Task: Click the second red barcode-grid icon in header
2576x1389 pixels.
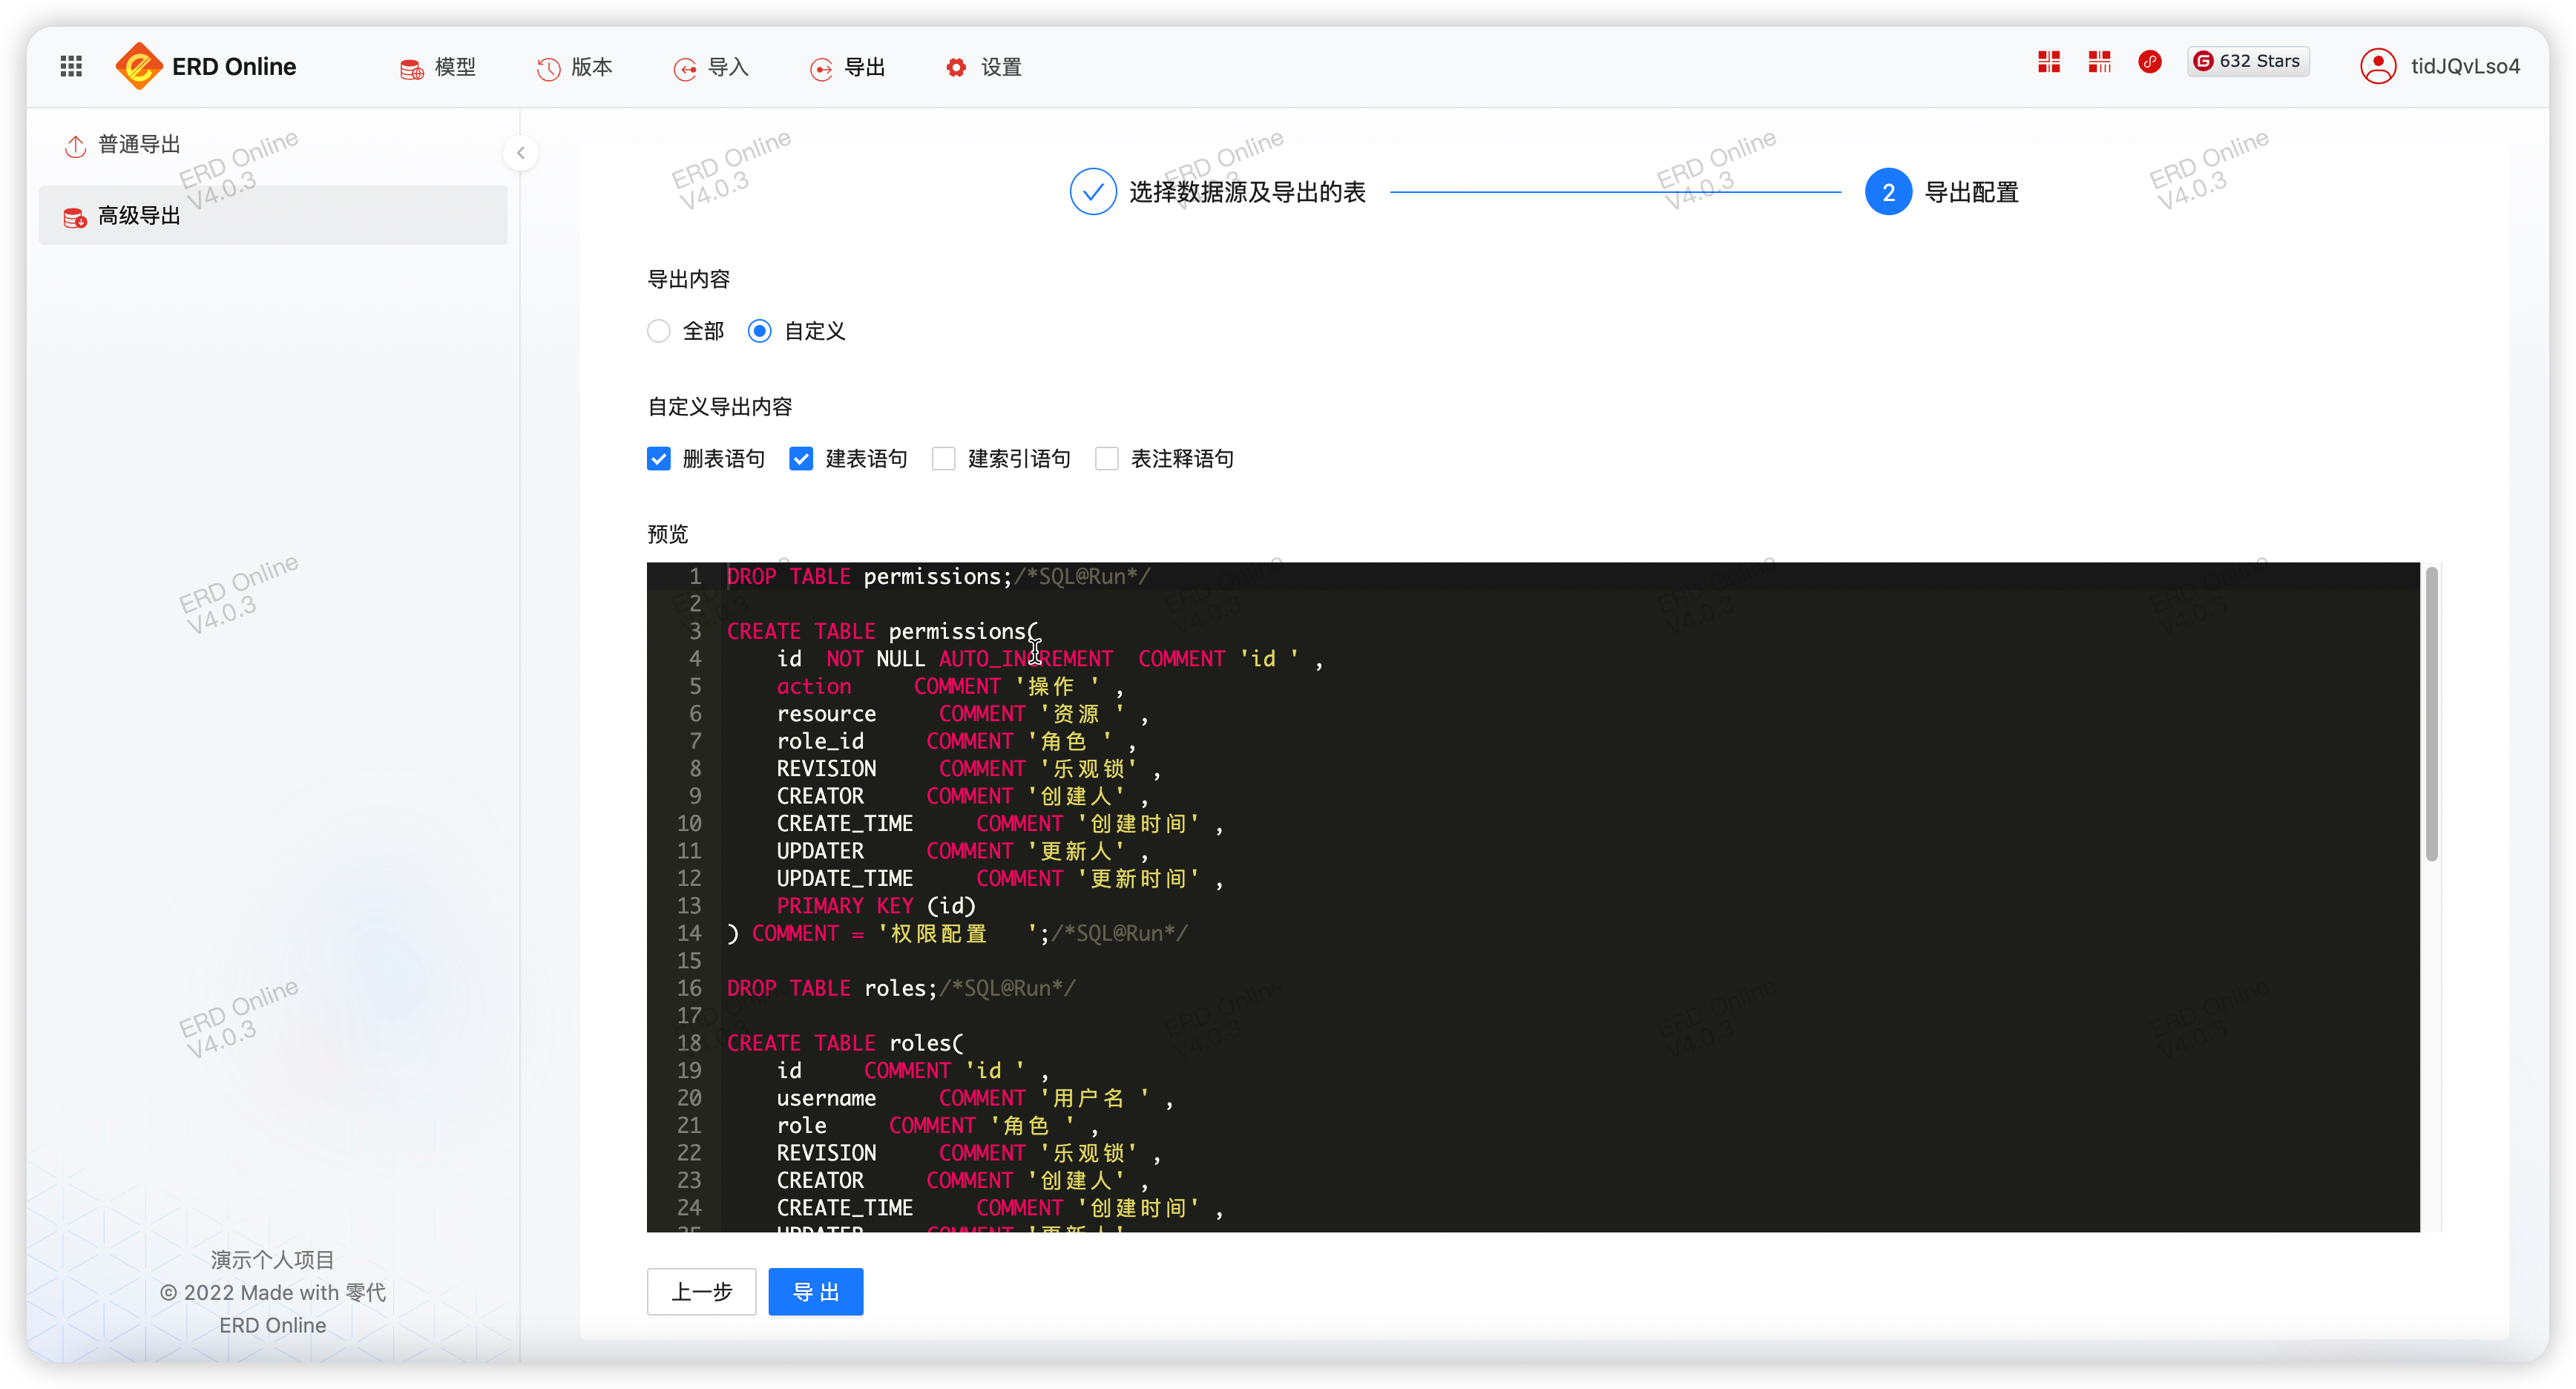Action: click(x=2099, y=62)
